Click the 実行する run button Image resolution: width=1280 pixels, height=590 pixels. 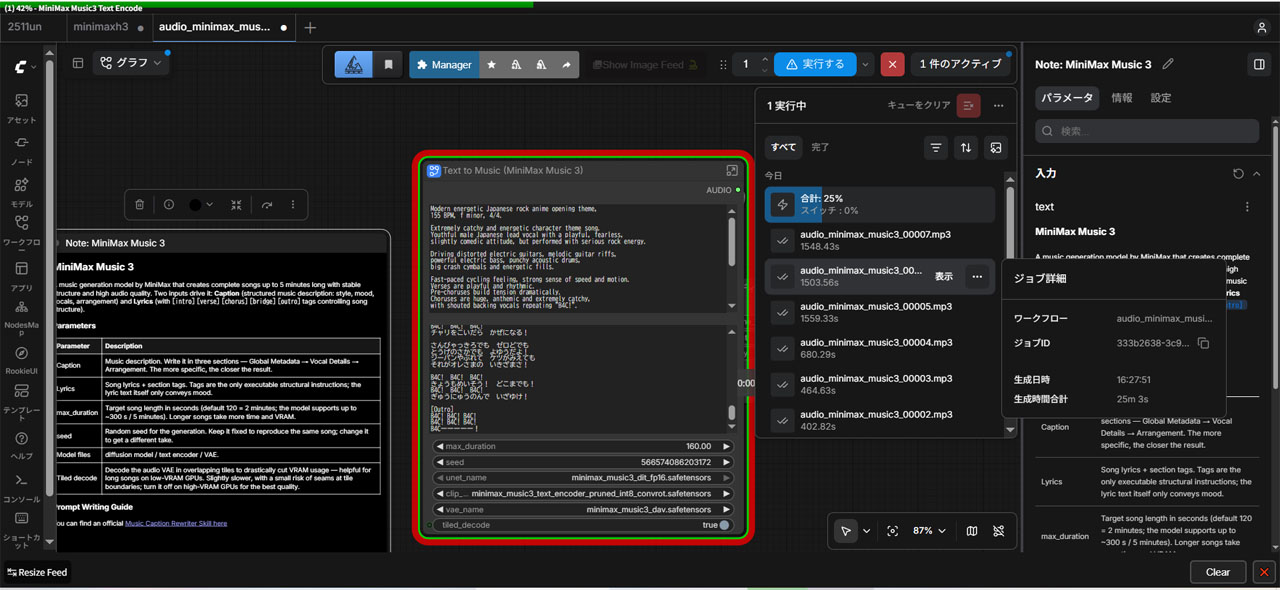(815, 65)
